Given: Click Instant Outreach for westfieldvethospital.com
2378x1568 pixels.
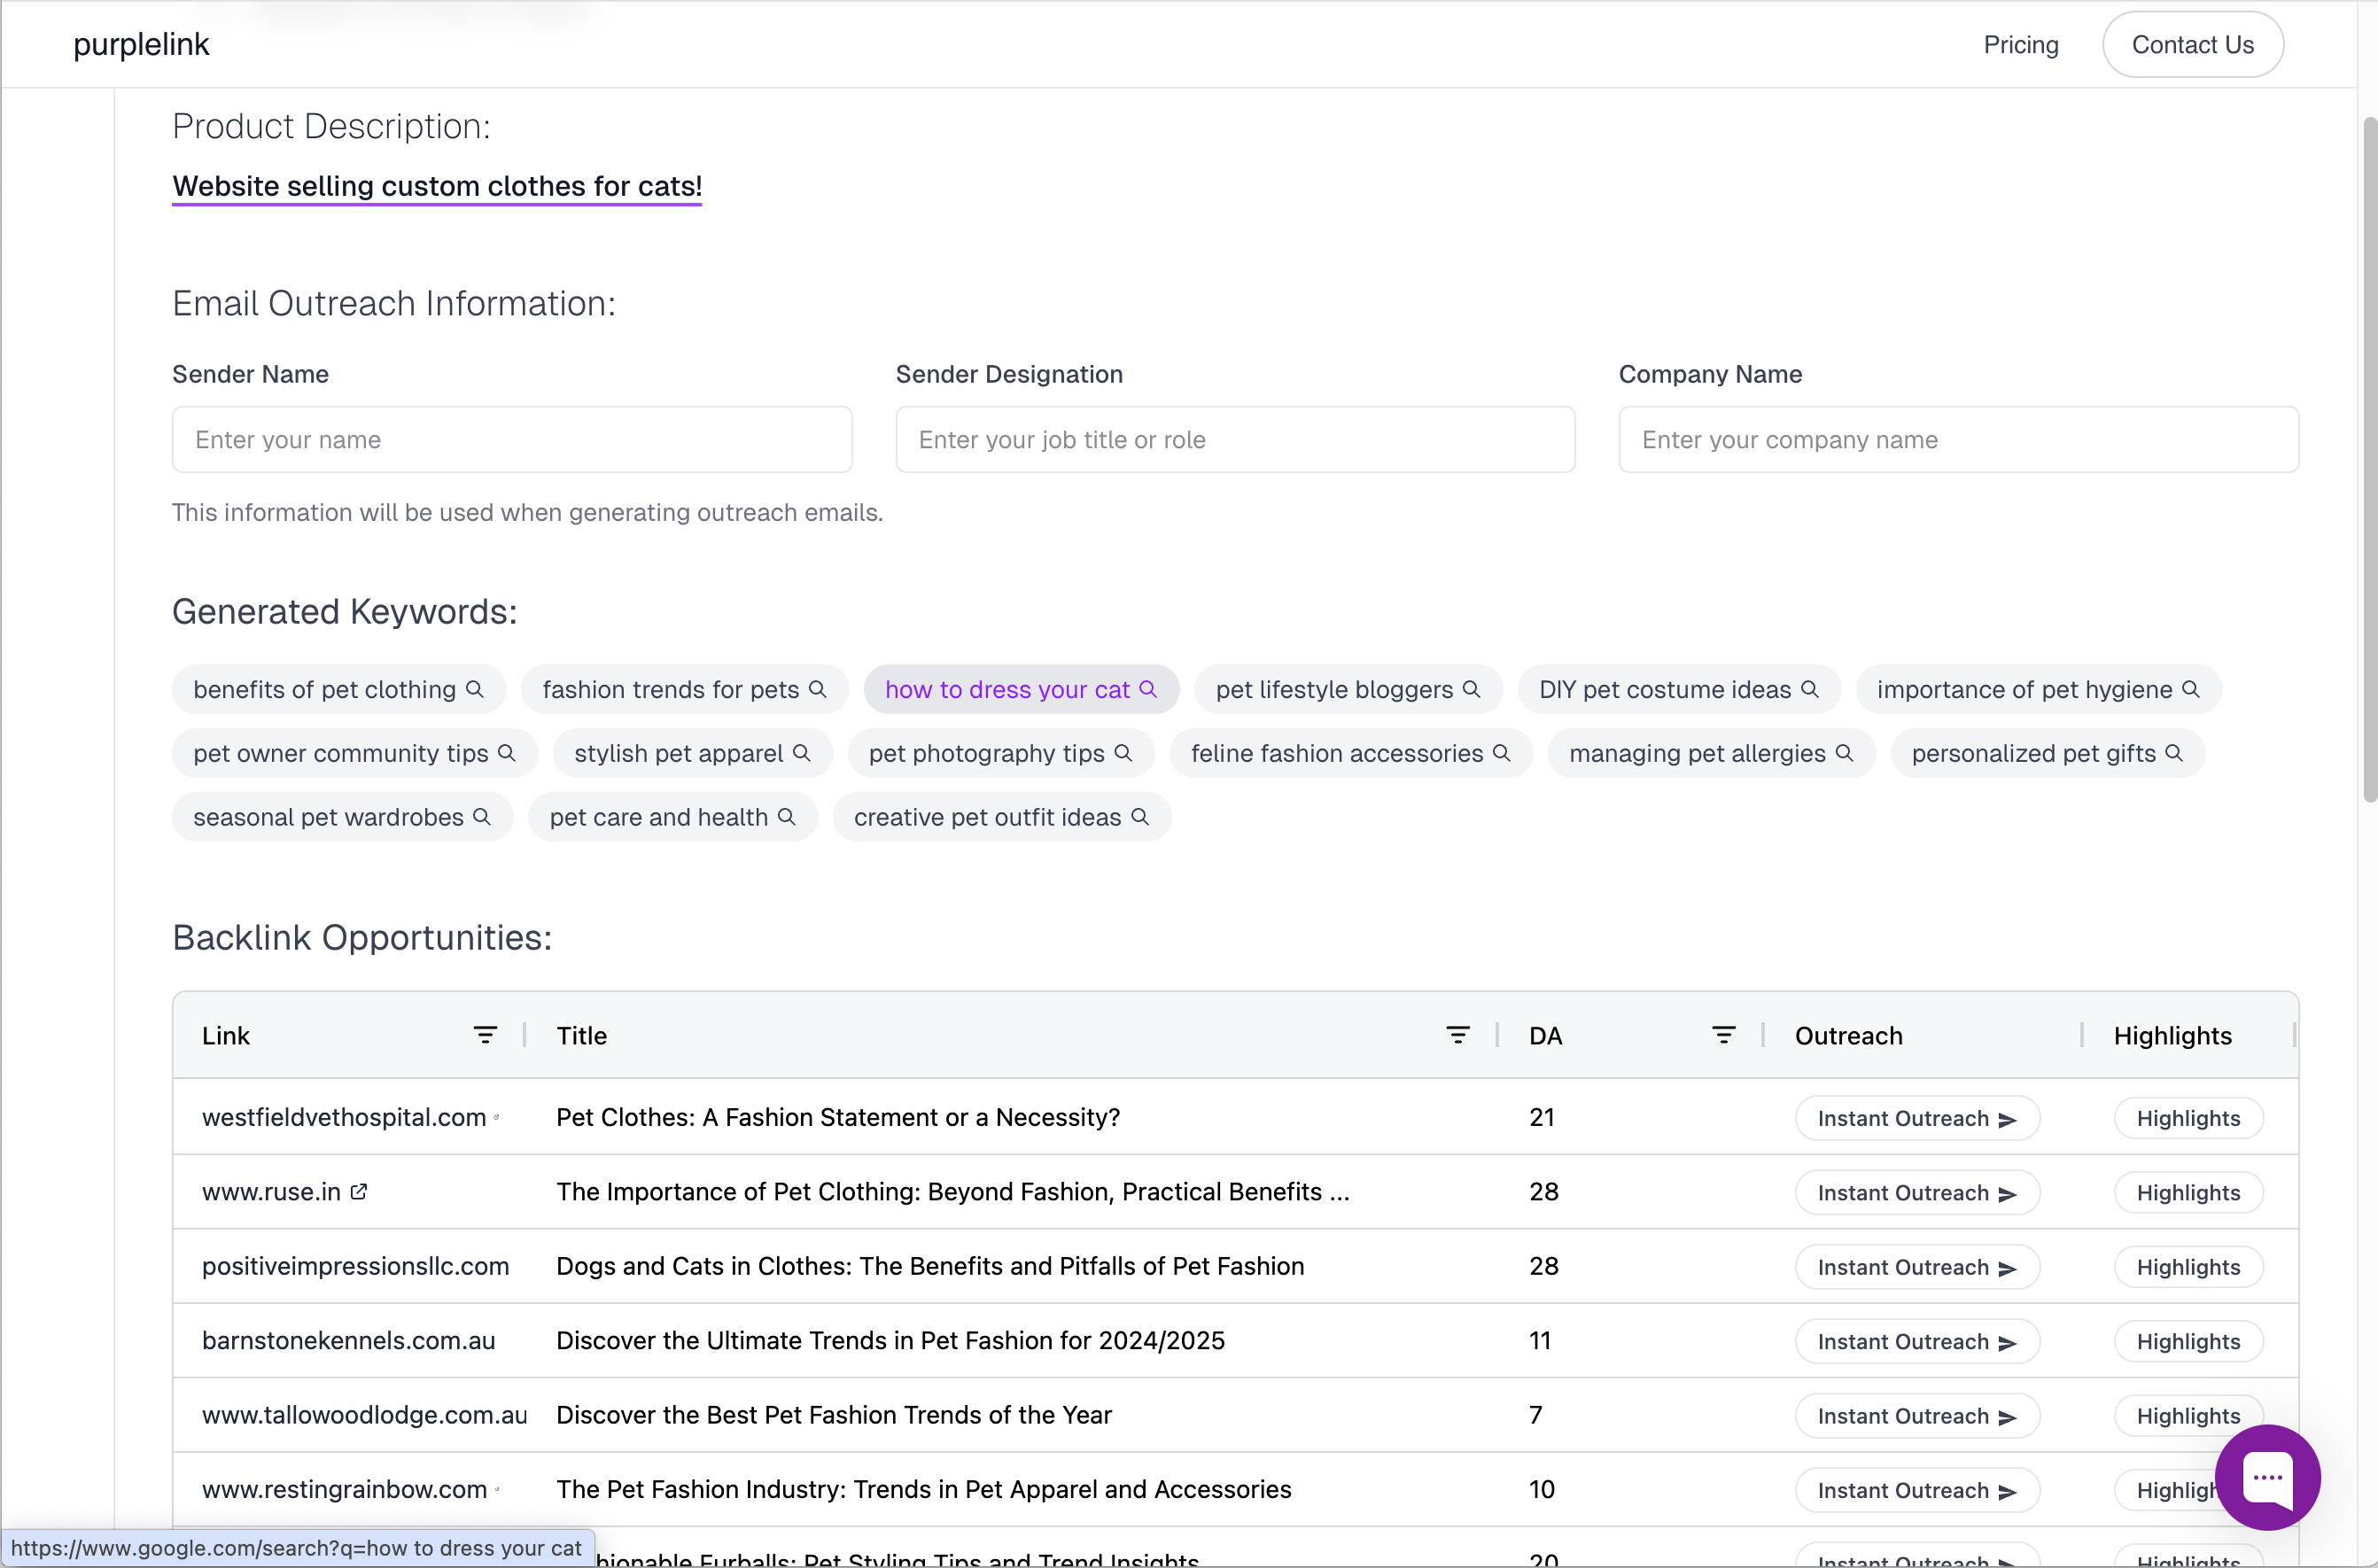Looking at the screenshot, I should [1917, 1118].
